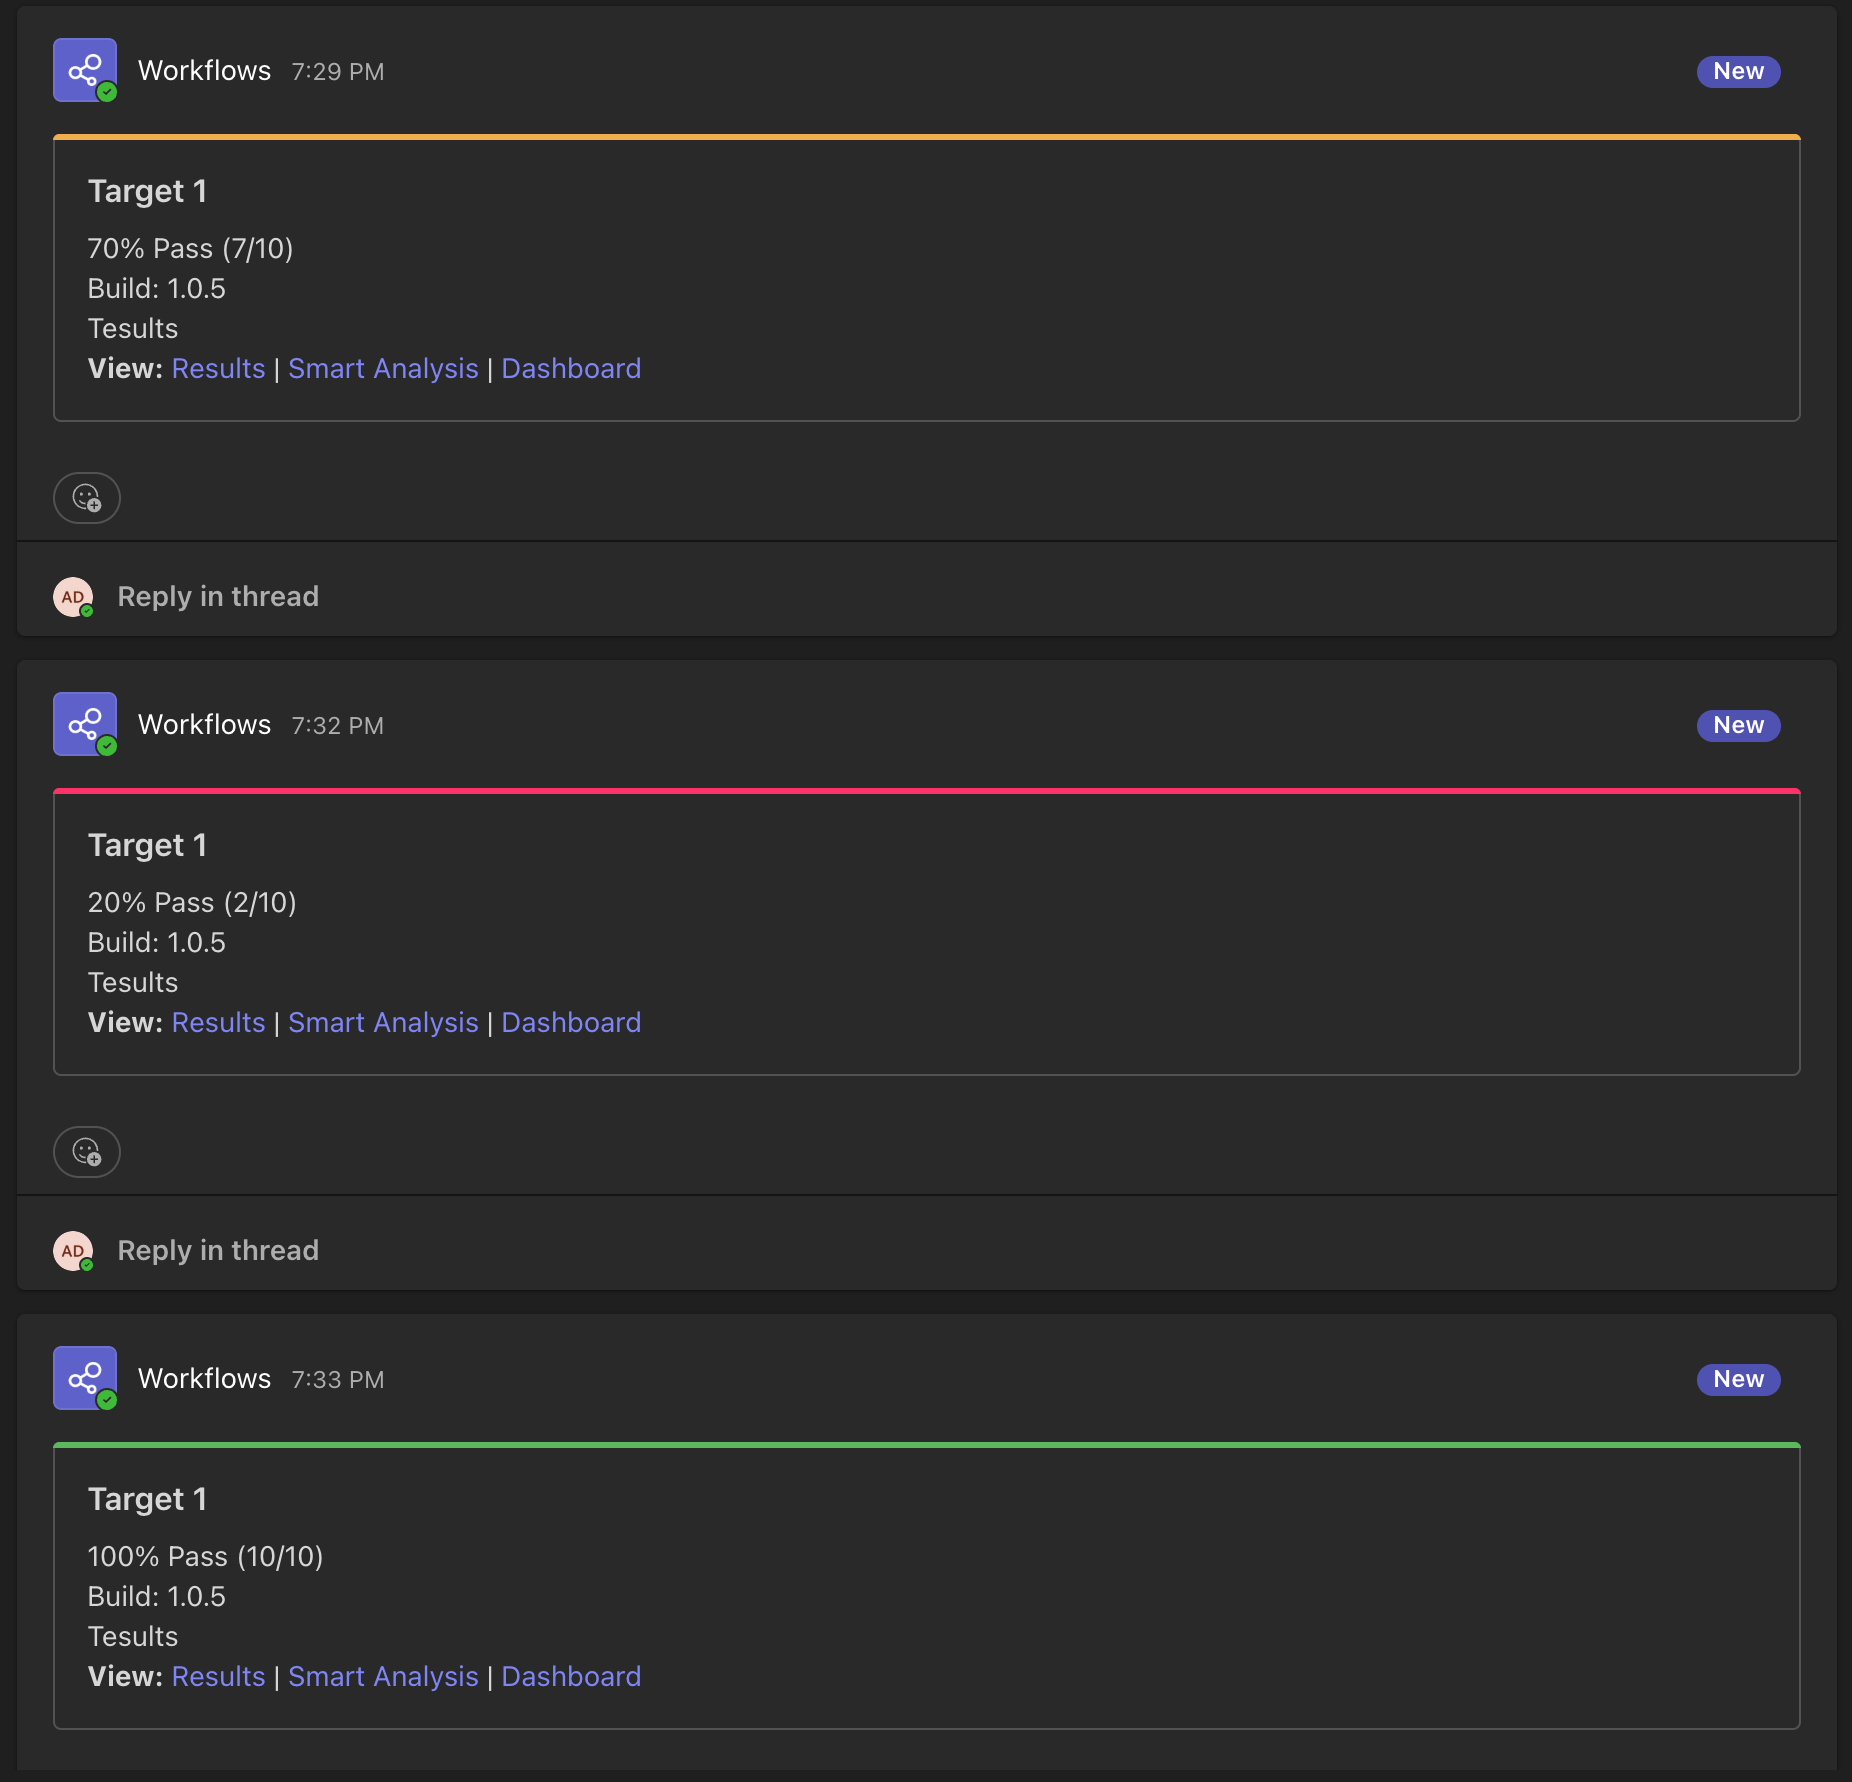Screen dimensions: 1852x1782
Task: Open Results link in the 100% Pass card
Action: pos(218,1677)
